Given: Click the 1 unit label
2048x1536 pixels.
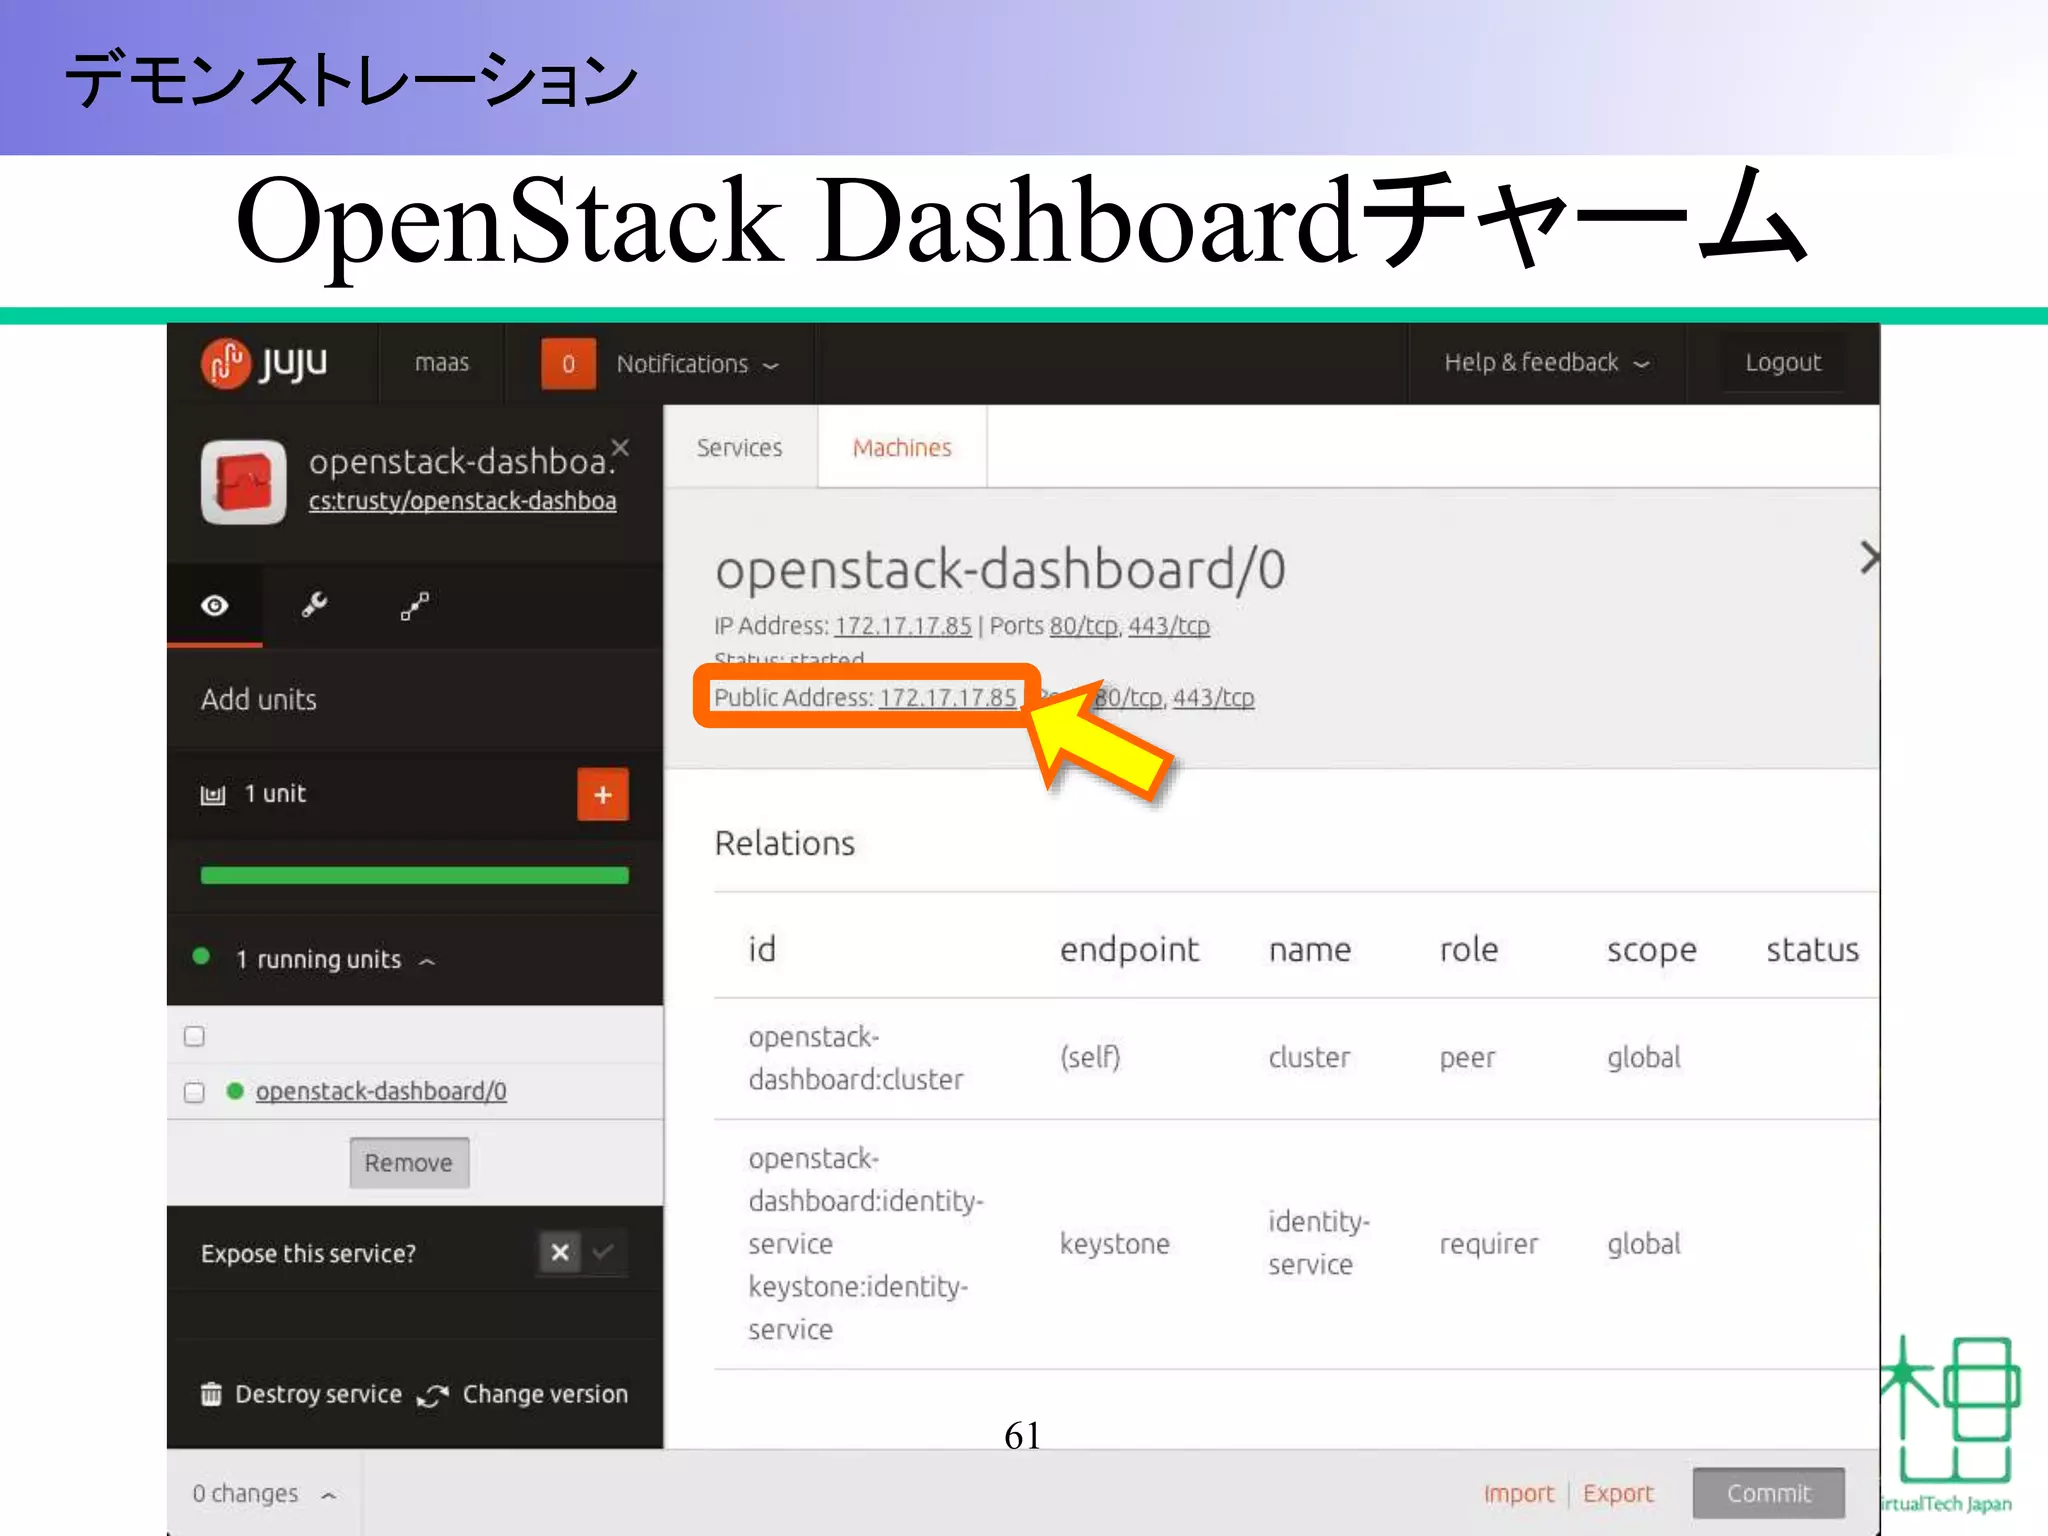Looking at the screenshot, I should pyautogui.click(x=275, y=793).
